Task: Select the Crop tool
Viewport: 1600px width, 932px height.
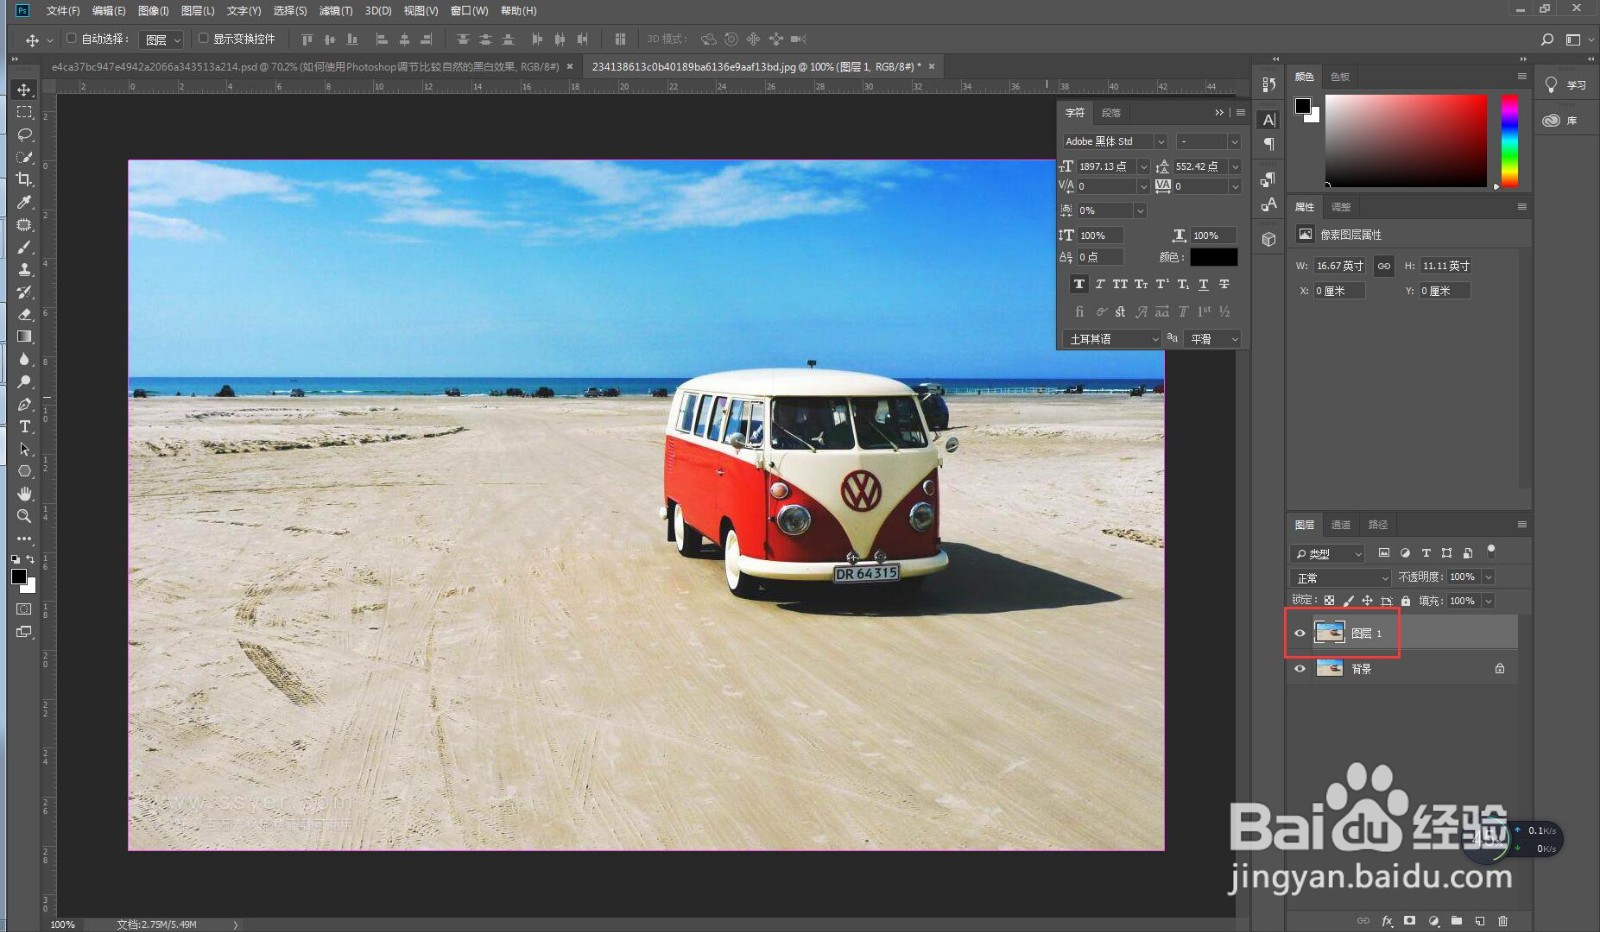Action: pyautogui.click(x=24, y=180)
